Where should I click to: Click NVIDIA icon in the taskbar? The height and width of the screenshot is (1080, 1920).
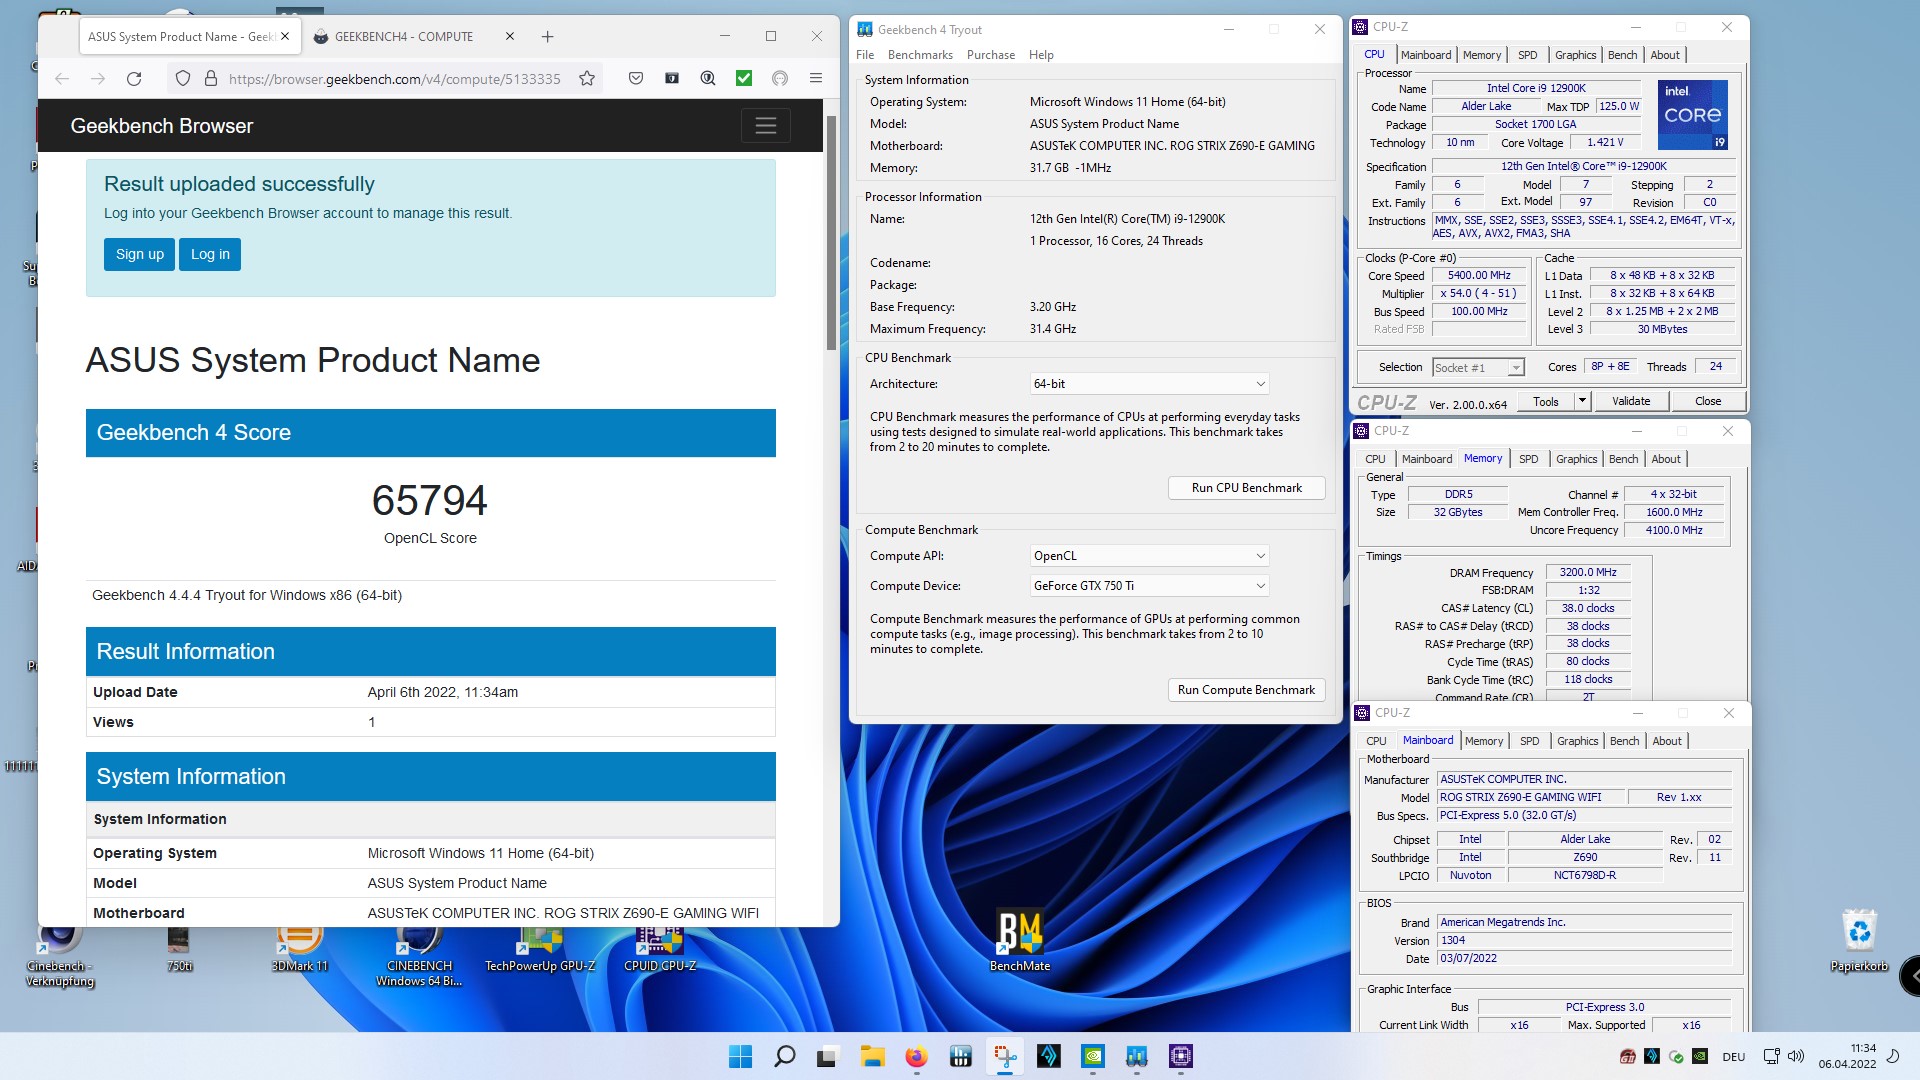point(1093,1056)
